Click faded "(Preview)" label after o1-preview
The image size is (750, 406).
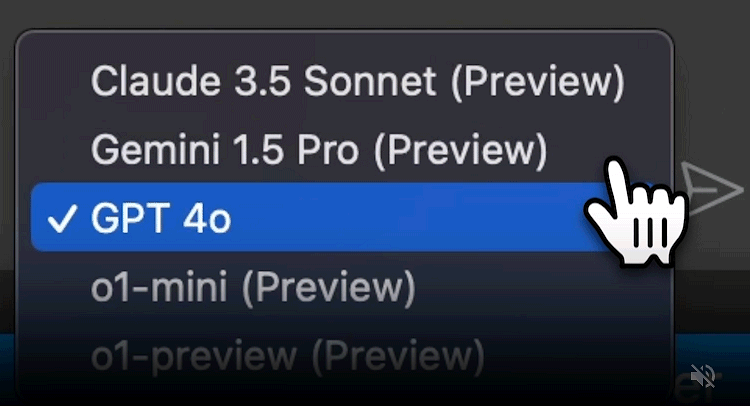click(x=398, y=357)
